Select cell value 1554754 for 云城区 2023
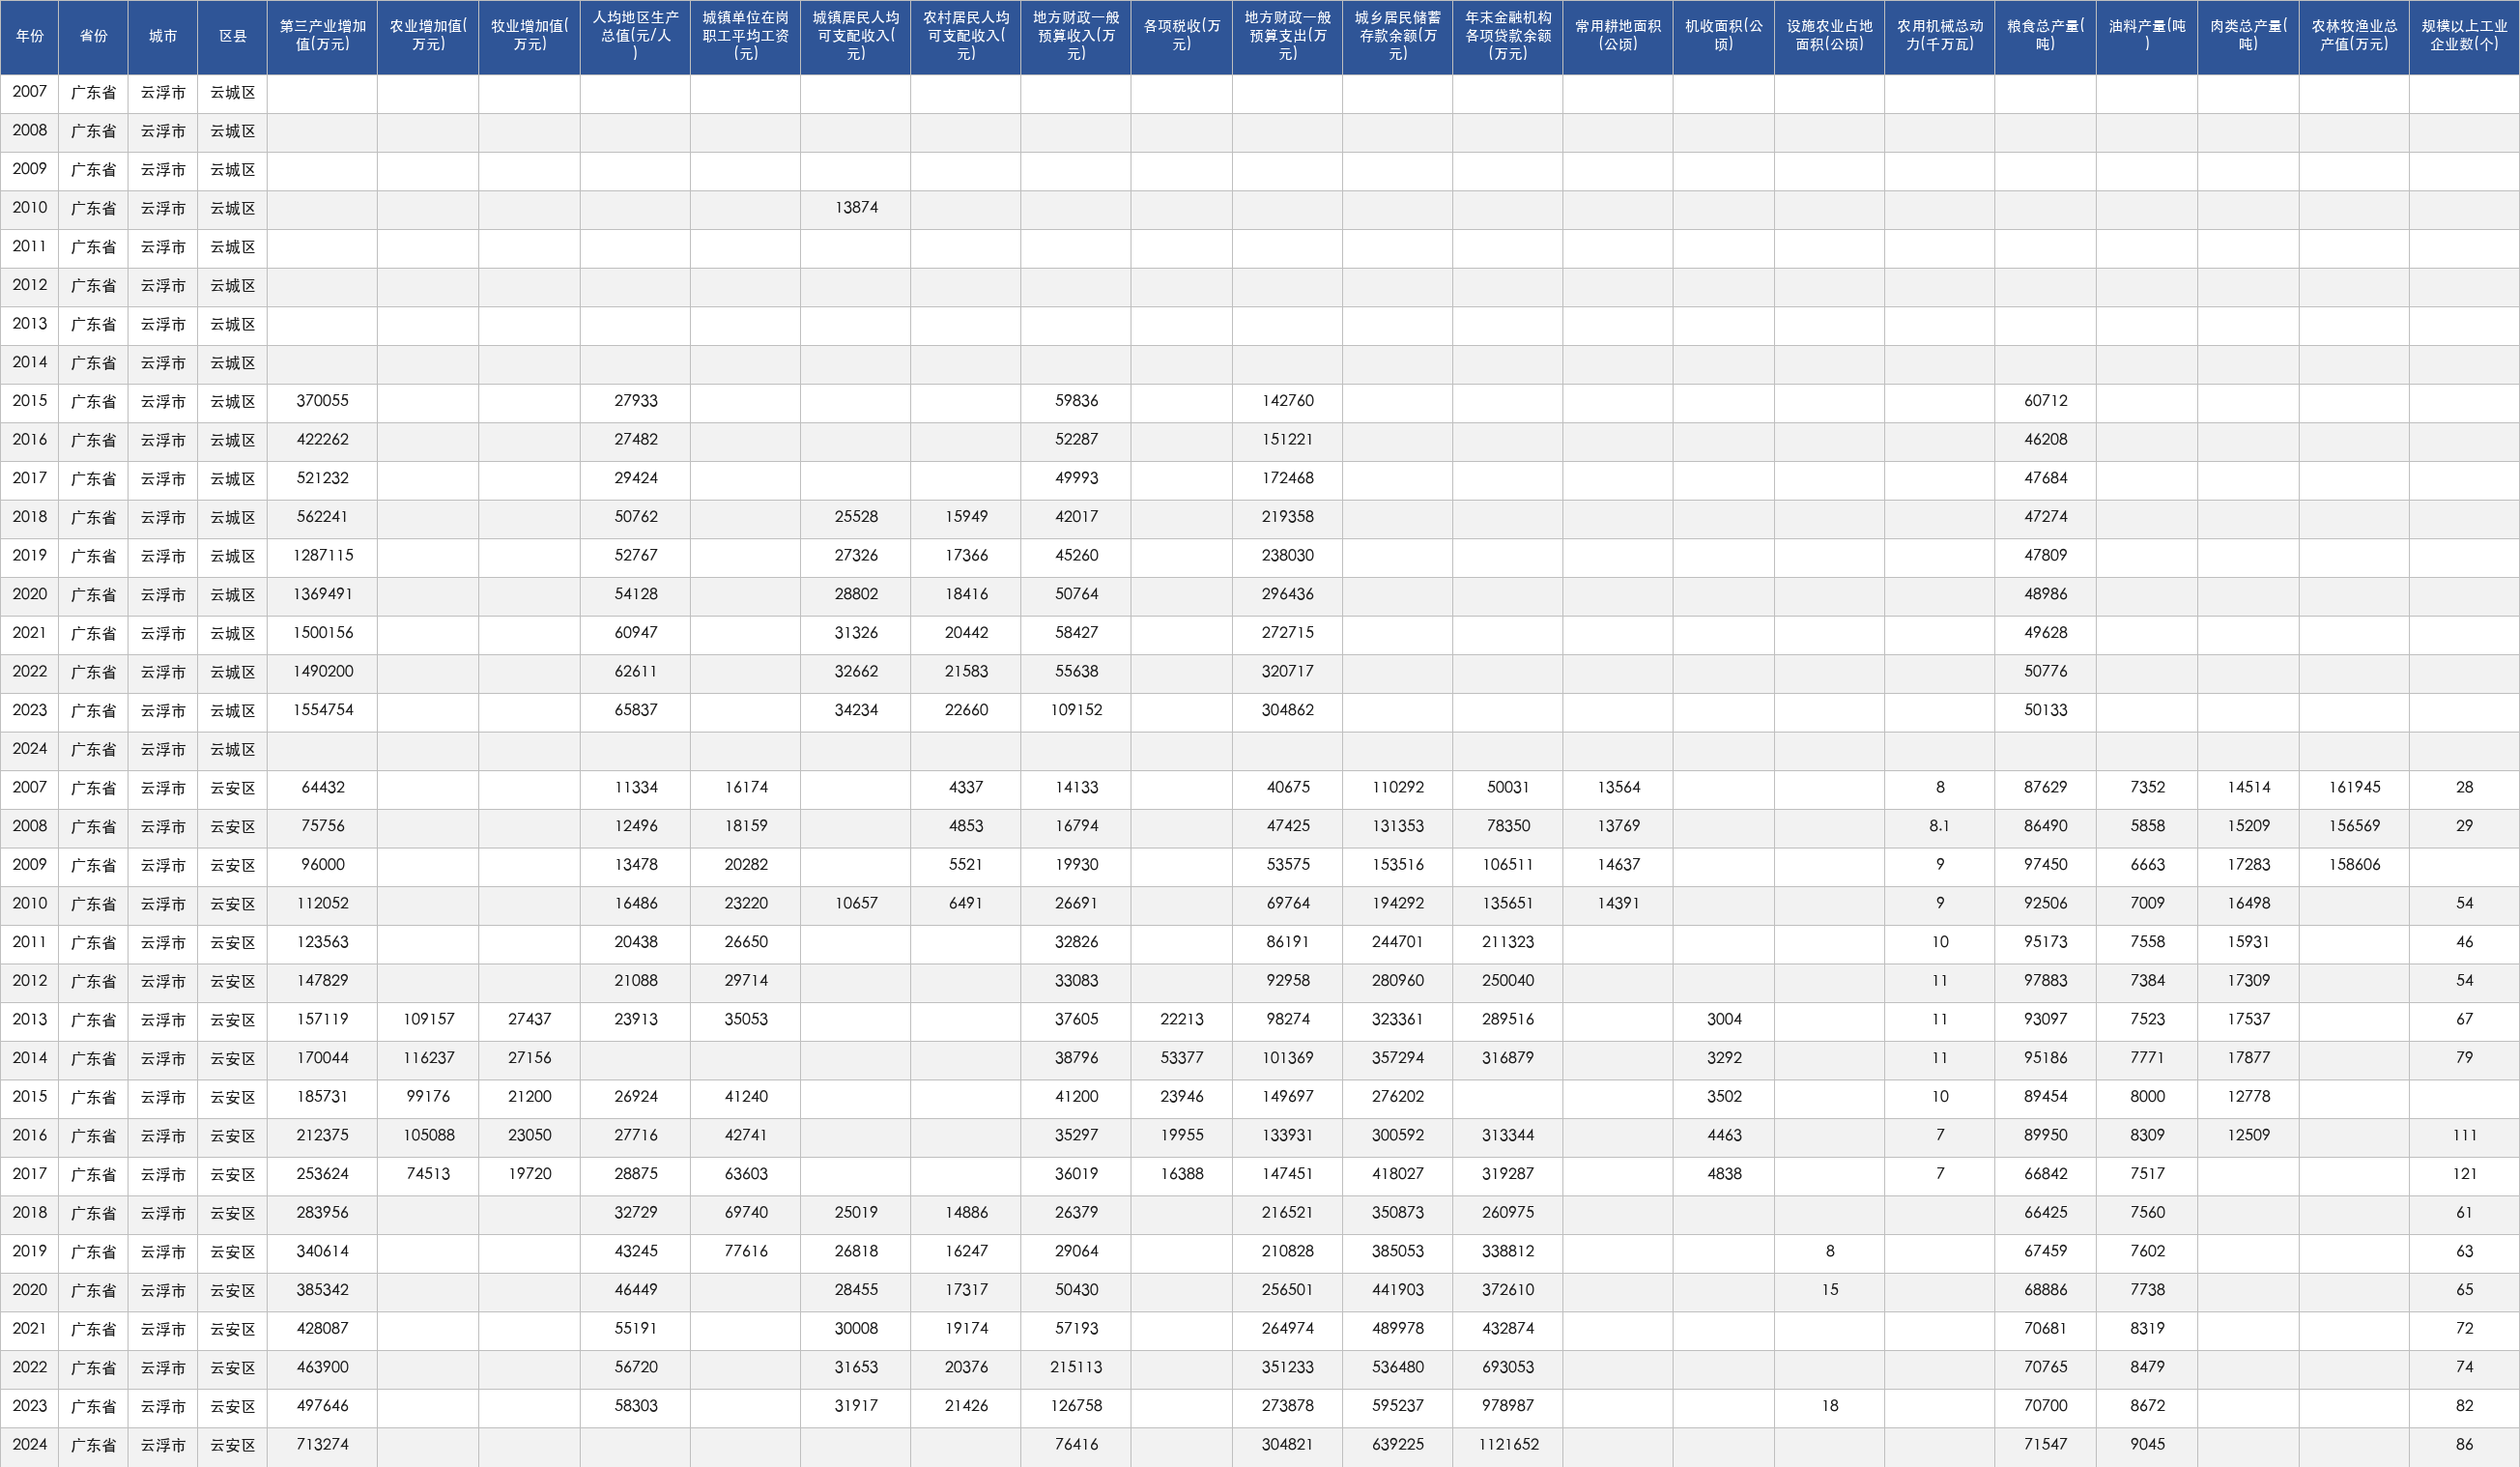Screen dimensions: 2520x1467 coord(322,710)
